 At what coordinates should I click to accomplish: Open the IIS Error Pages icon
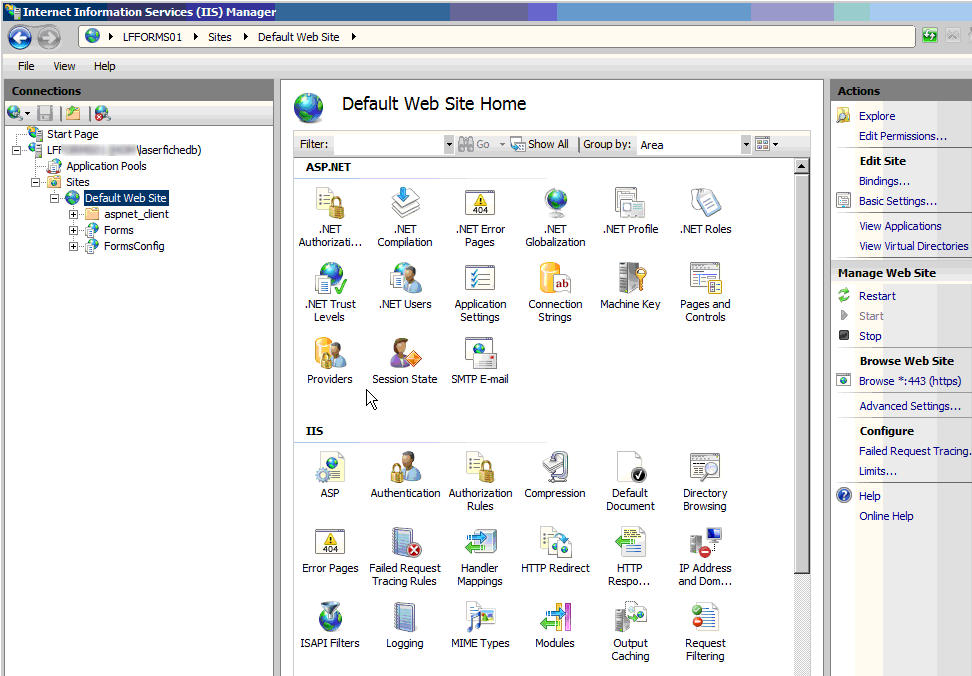pos(330,550)
